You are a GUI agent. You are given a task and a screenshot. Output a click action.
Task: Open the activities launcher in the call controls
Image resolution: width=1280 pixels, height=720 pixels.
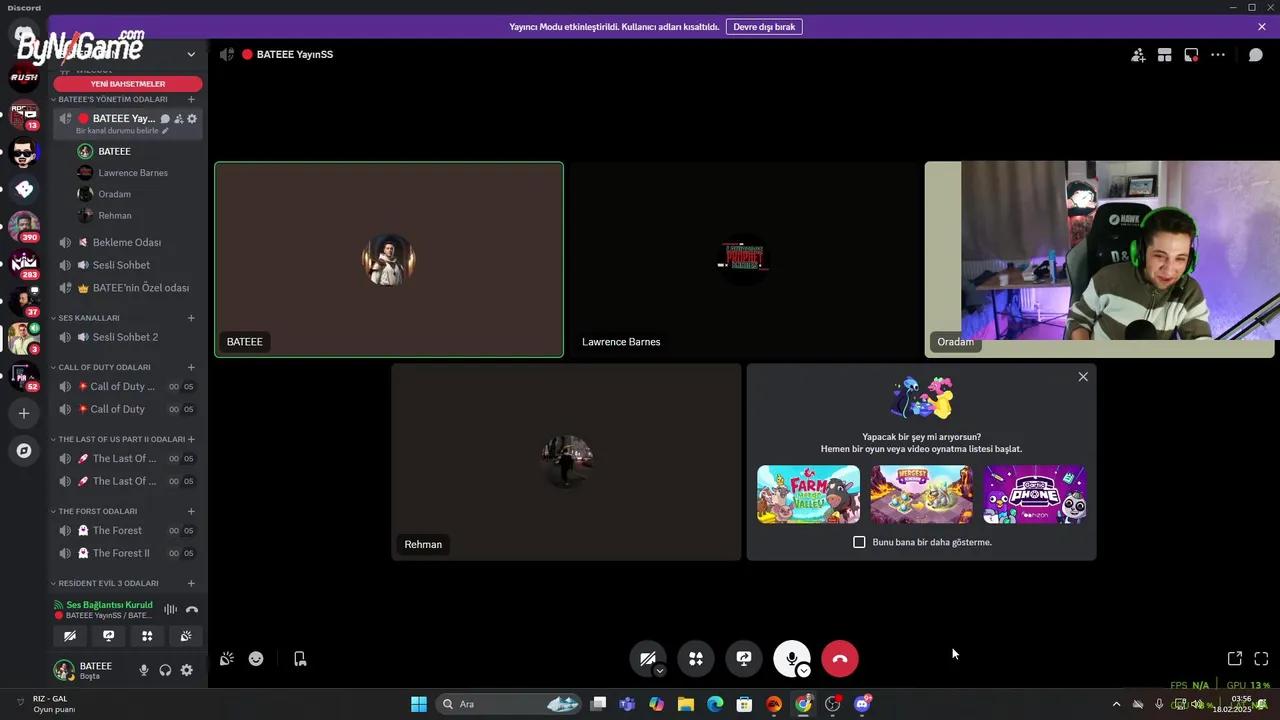coord(696,659)
